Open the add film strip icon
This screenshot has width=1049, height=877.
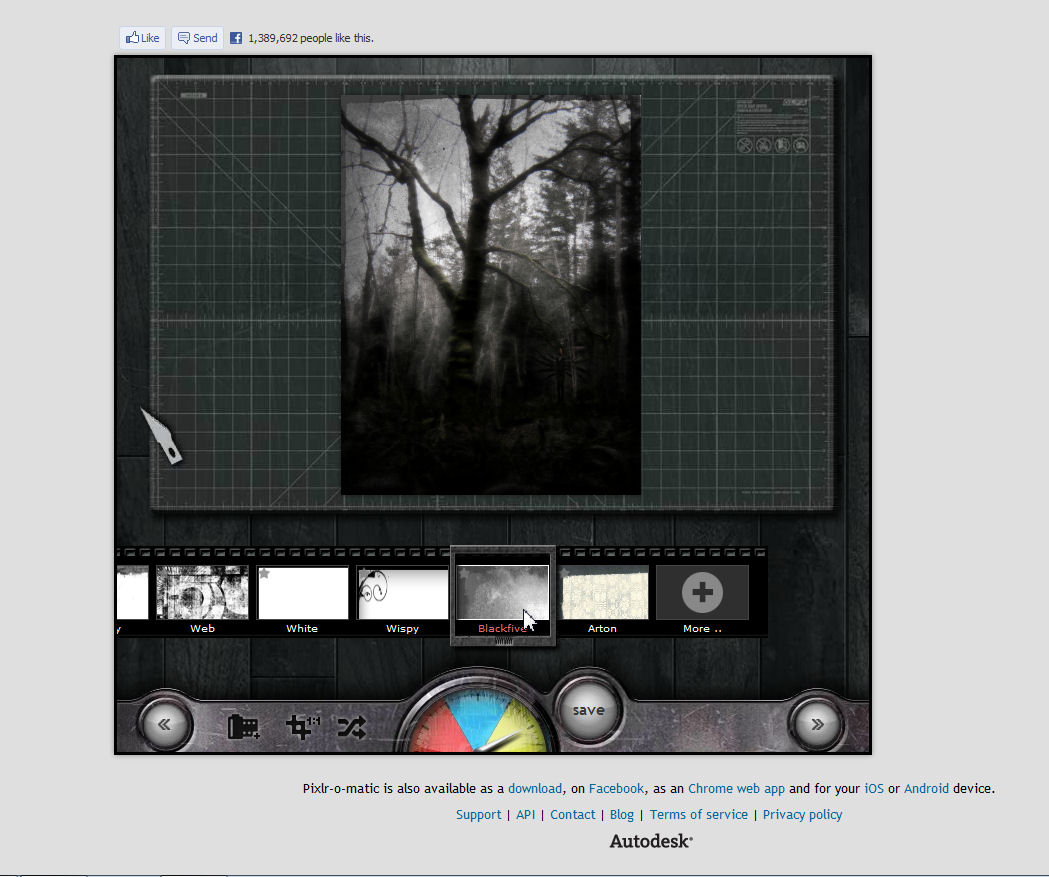[x=244, y=727]
